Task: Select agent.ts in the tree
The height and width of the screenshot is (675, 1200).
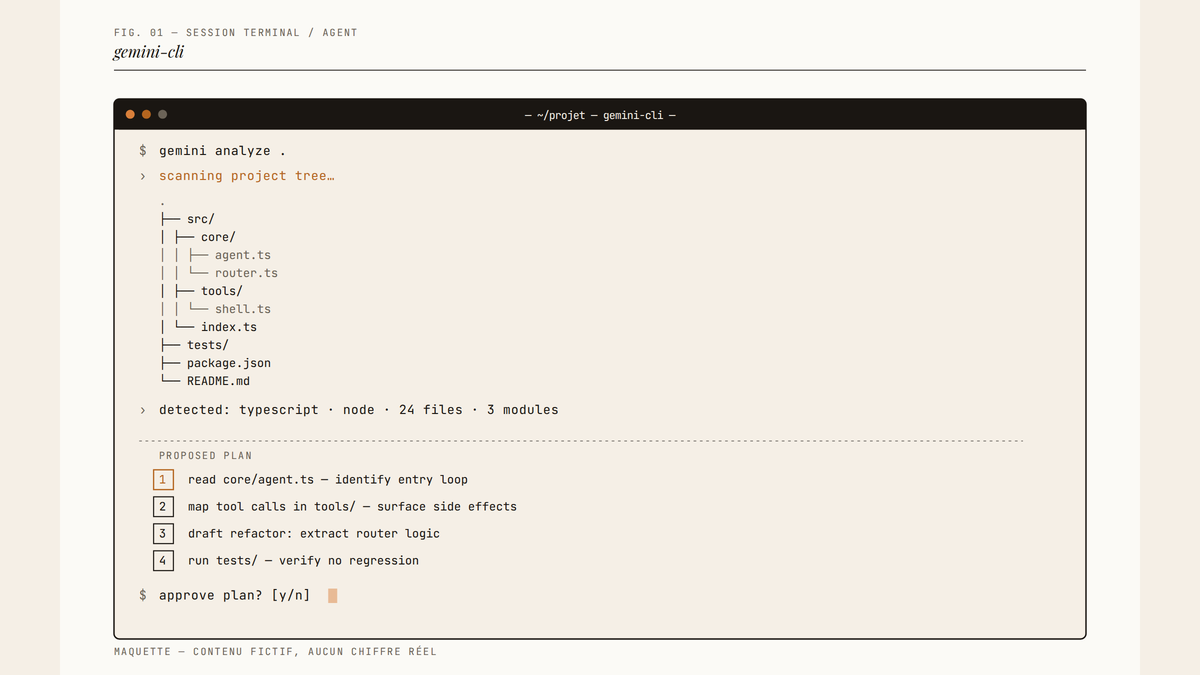Action: coord(243,255)
